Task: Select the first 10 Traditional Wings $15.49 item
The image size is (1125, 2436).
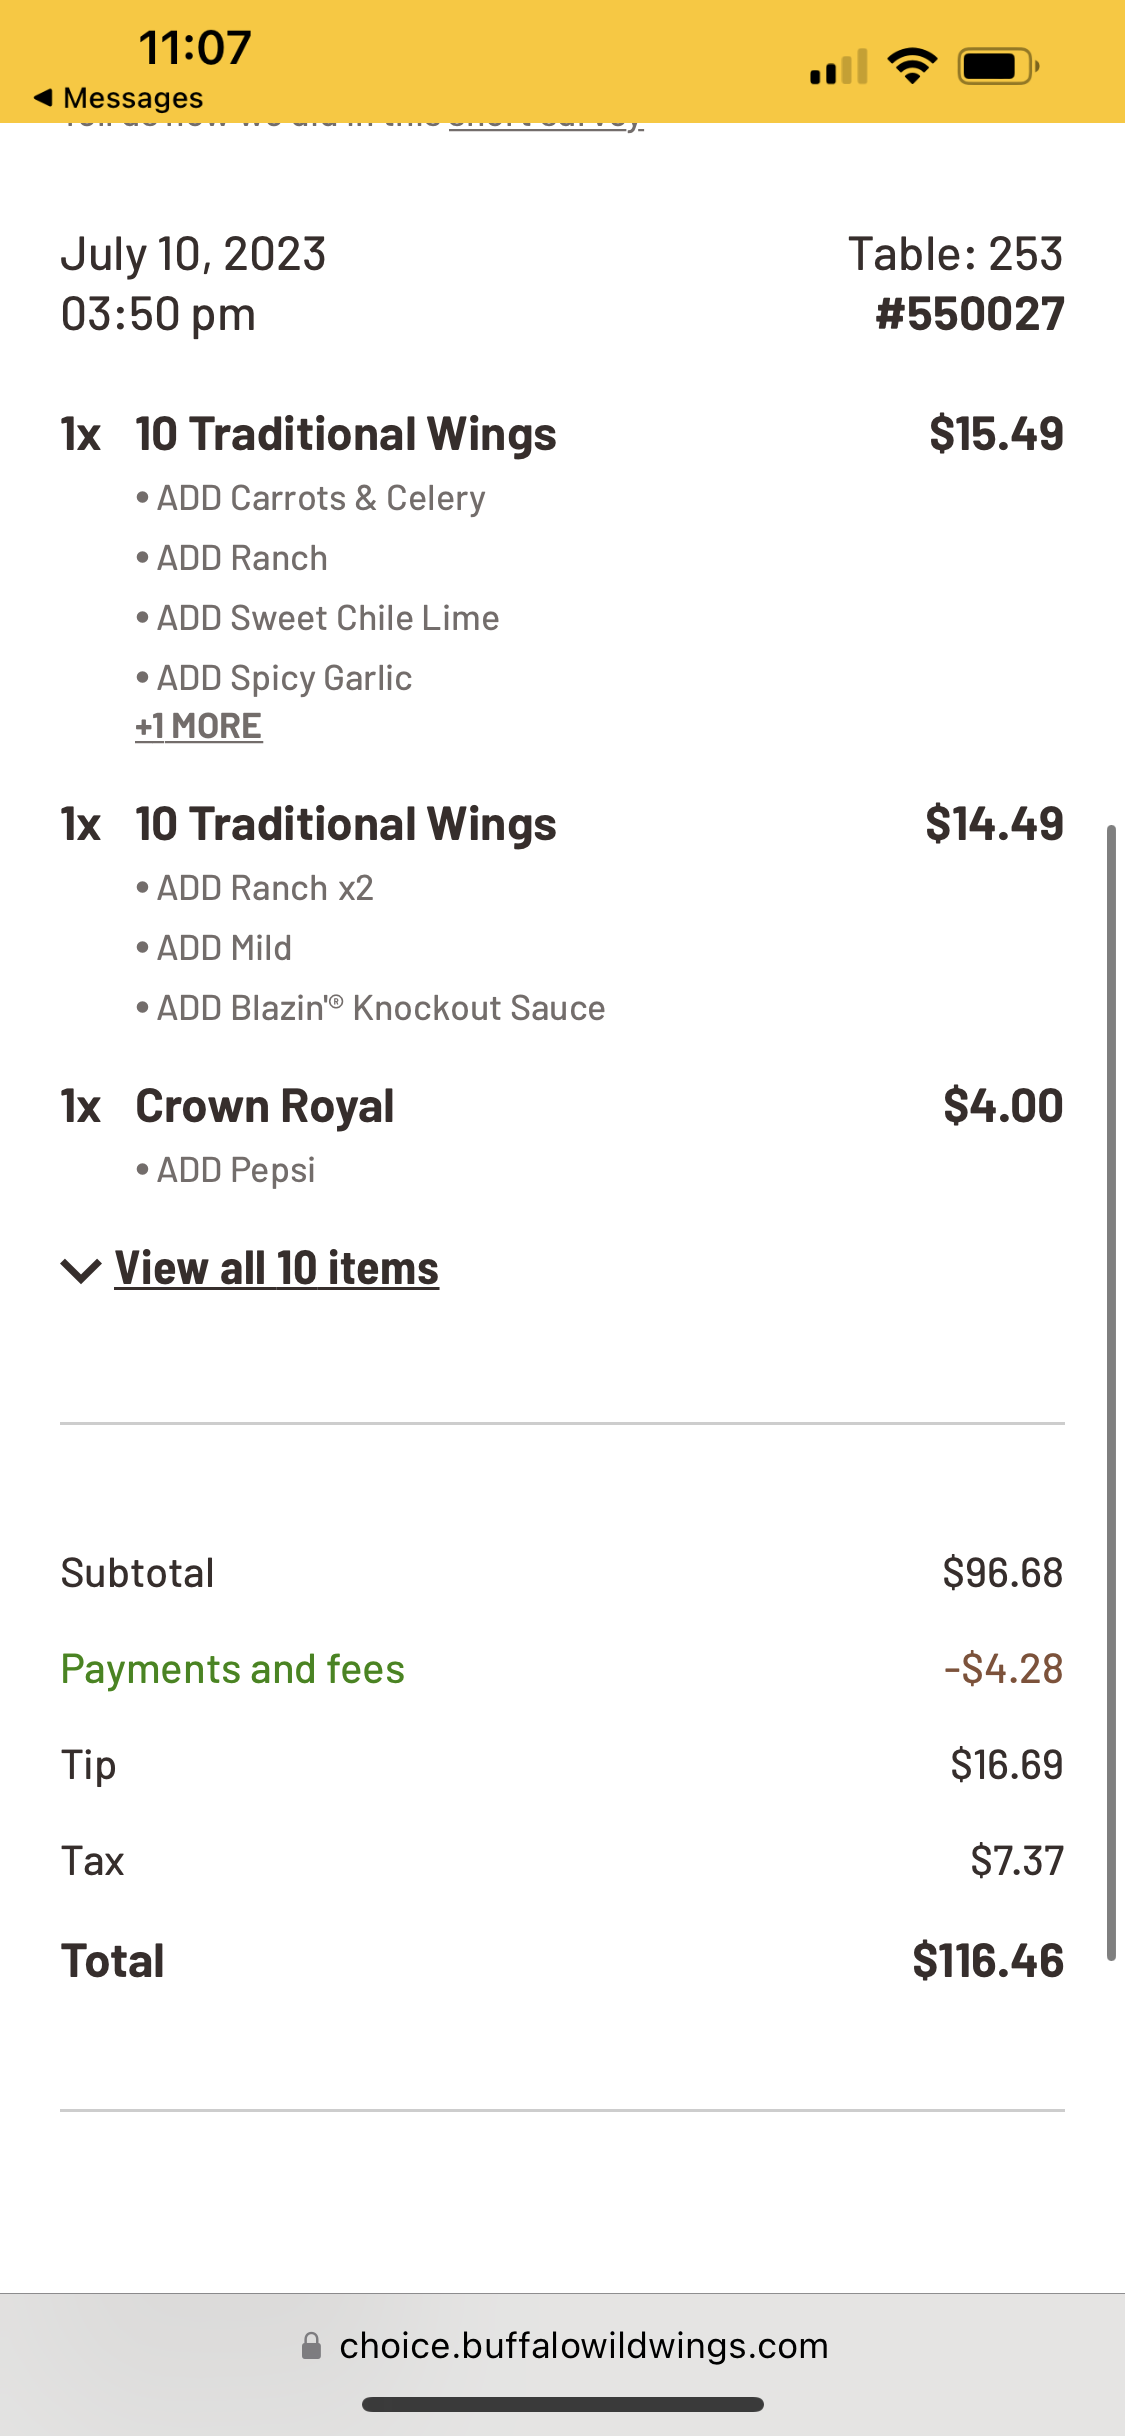Action: tap(346, 434)
